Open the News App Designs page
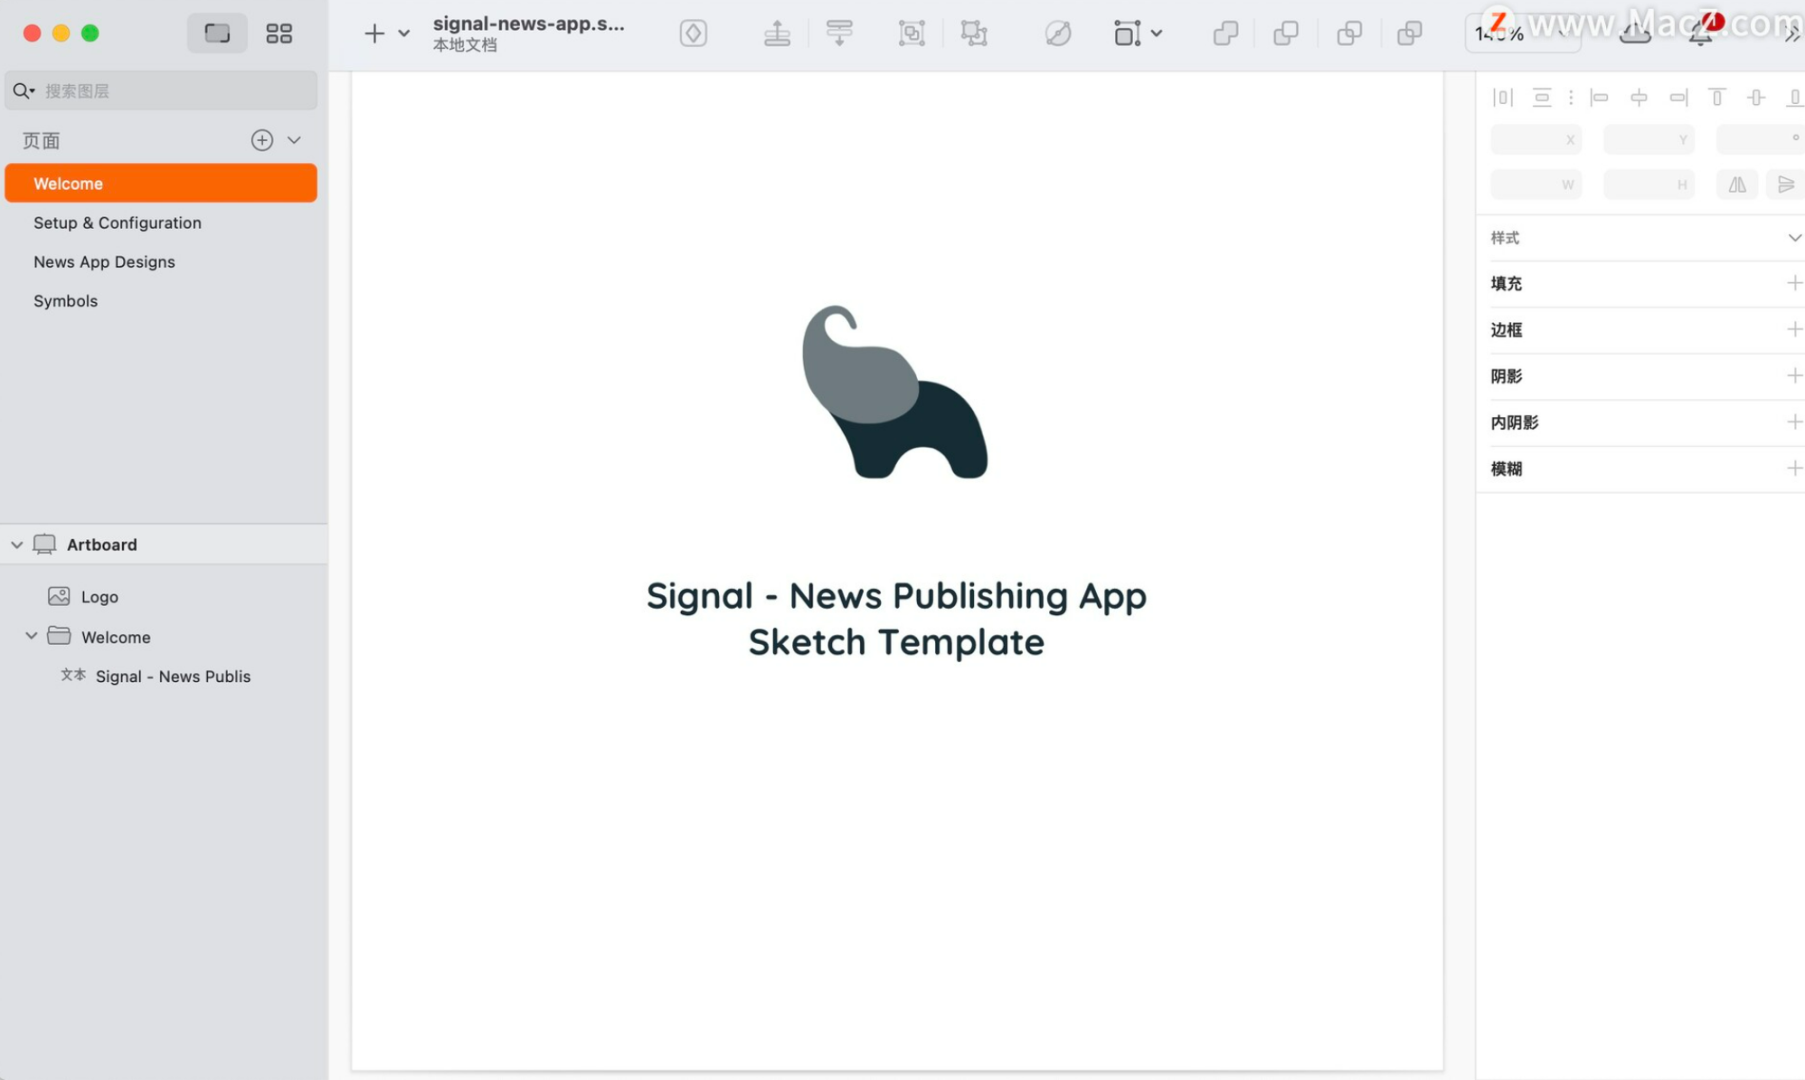 coord(161,261)
